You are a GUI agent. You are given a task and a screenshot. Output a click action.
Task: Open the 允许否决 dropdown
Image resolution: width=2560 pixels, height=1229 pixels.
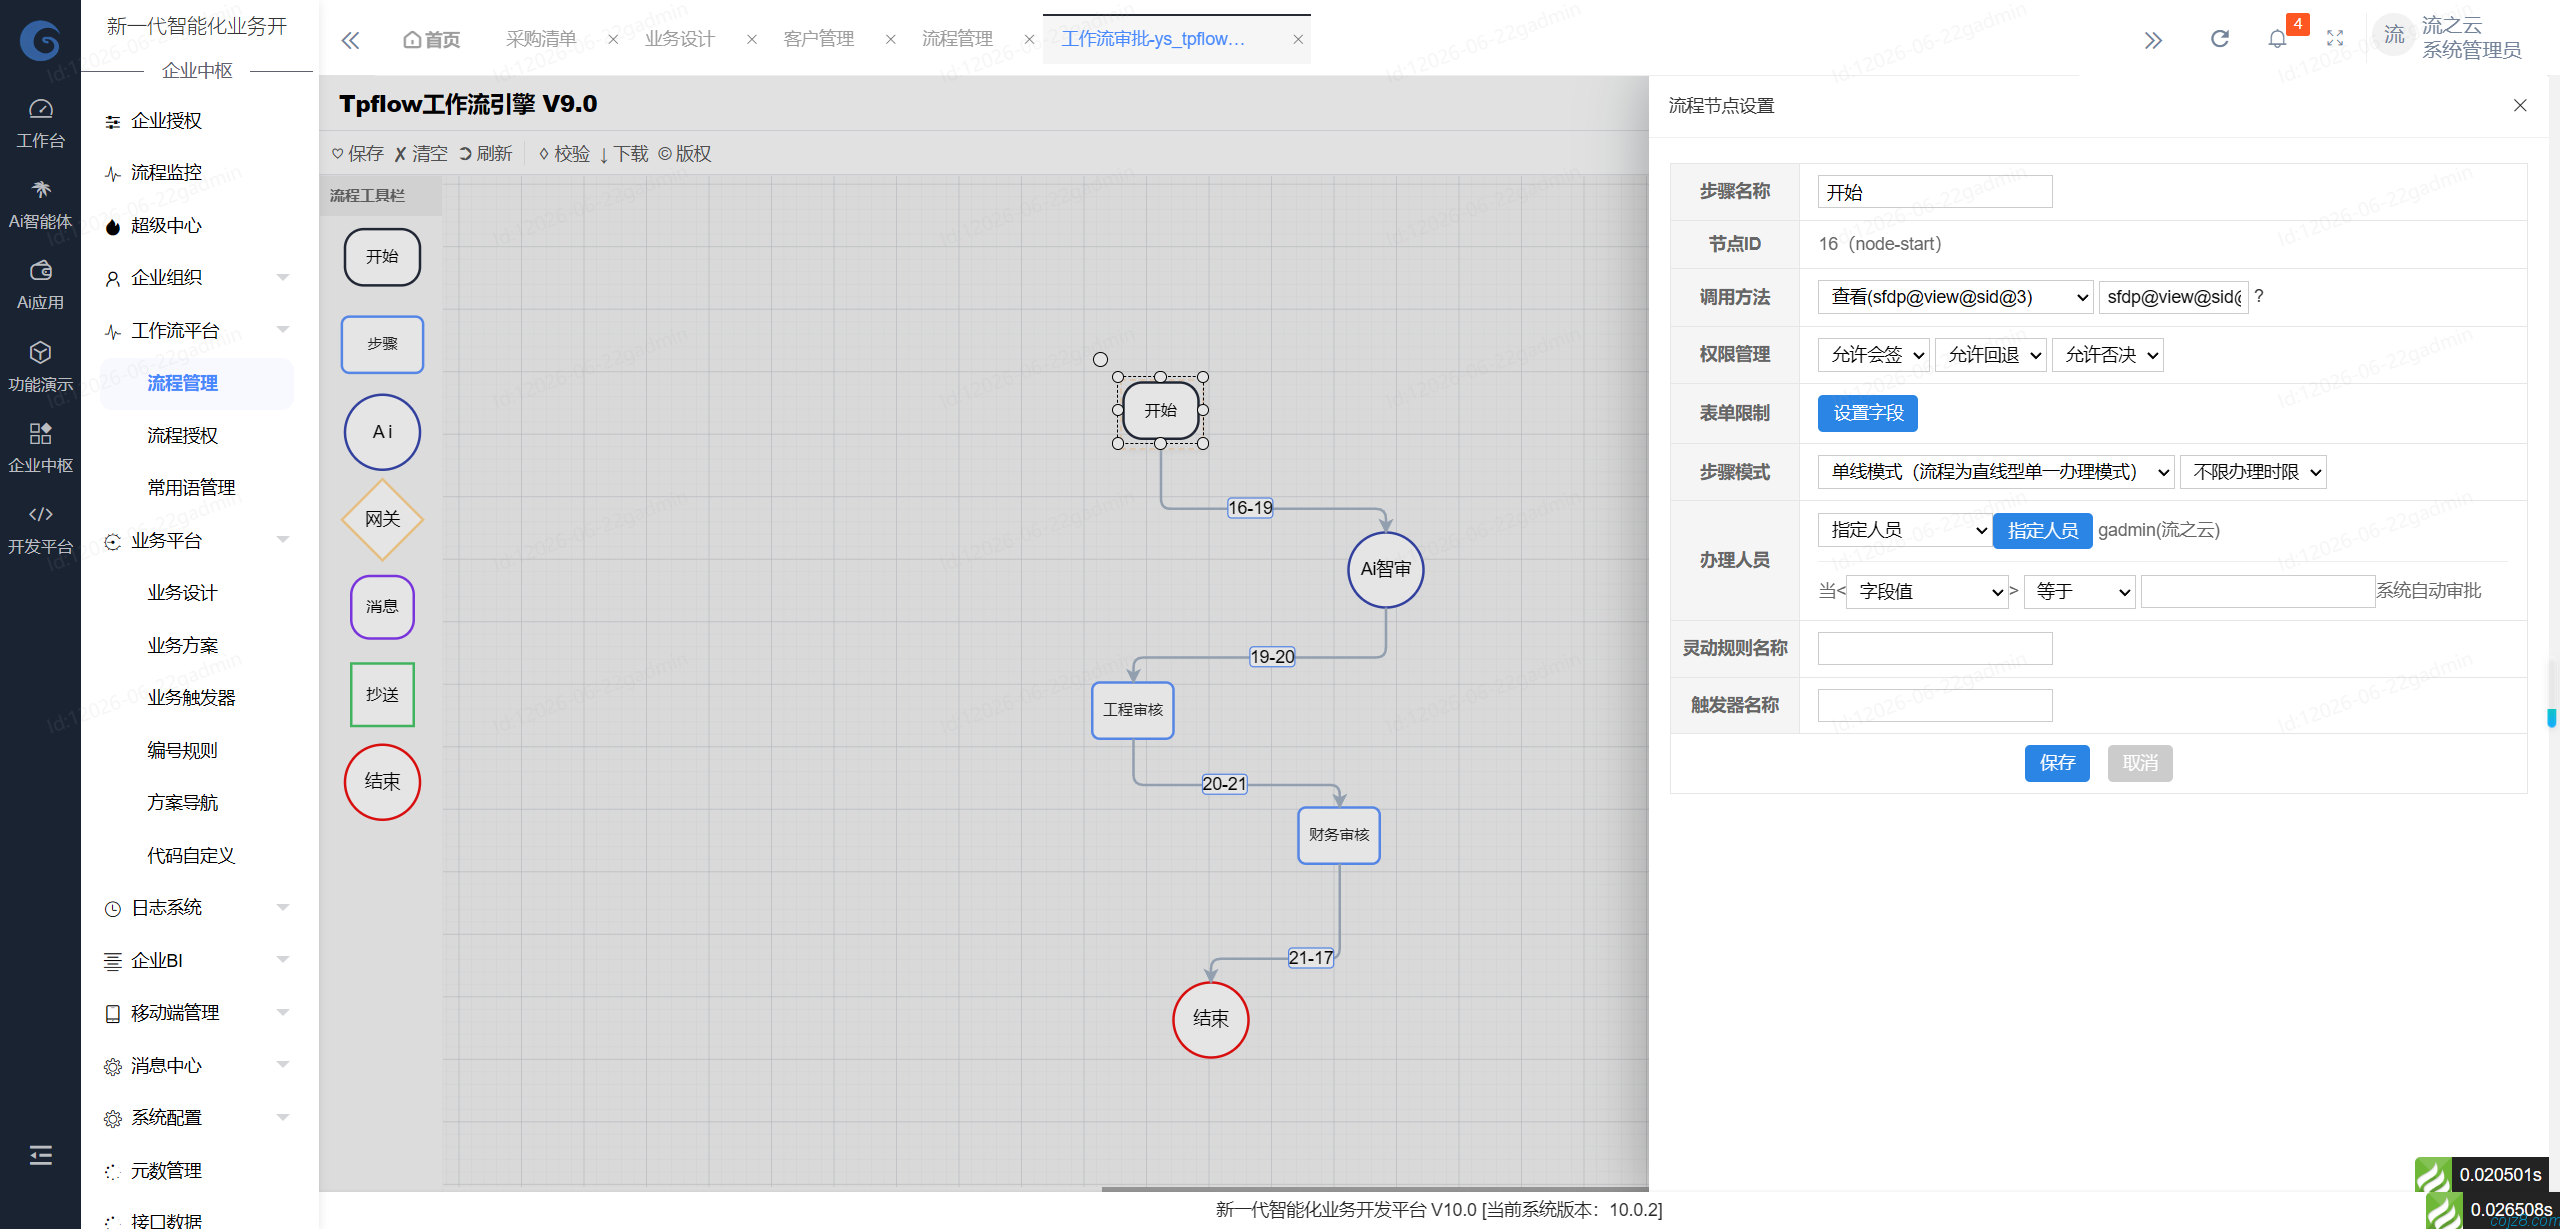(x=2107, y=355)
